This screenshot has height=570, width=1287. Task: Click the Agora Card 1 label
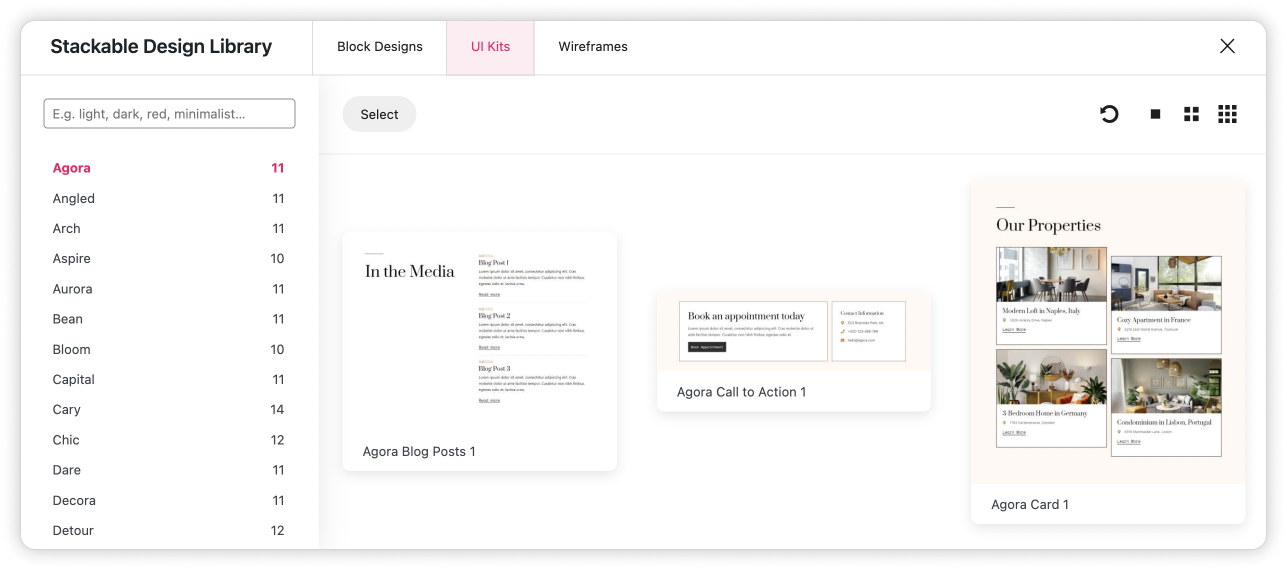[x=1030, y=505]
